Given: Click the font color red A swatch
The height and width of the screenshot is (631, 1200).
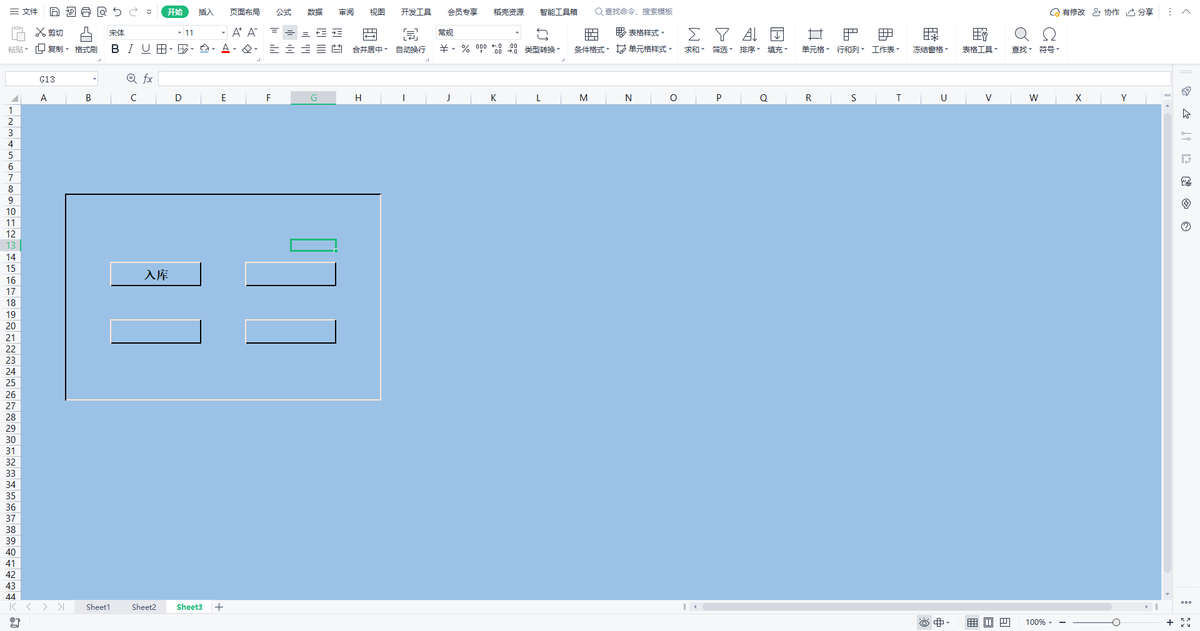Looking at the screenshot, I should pos(225,49).
